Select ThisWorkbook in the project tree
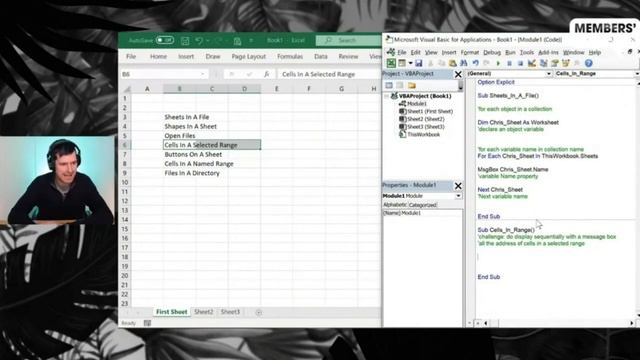 coord(420,134)
